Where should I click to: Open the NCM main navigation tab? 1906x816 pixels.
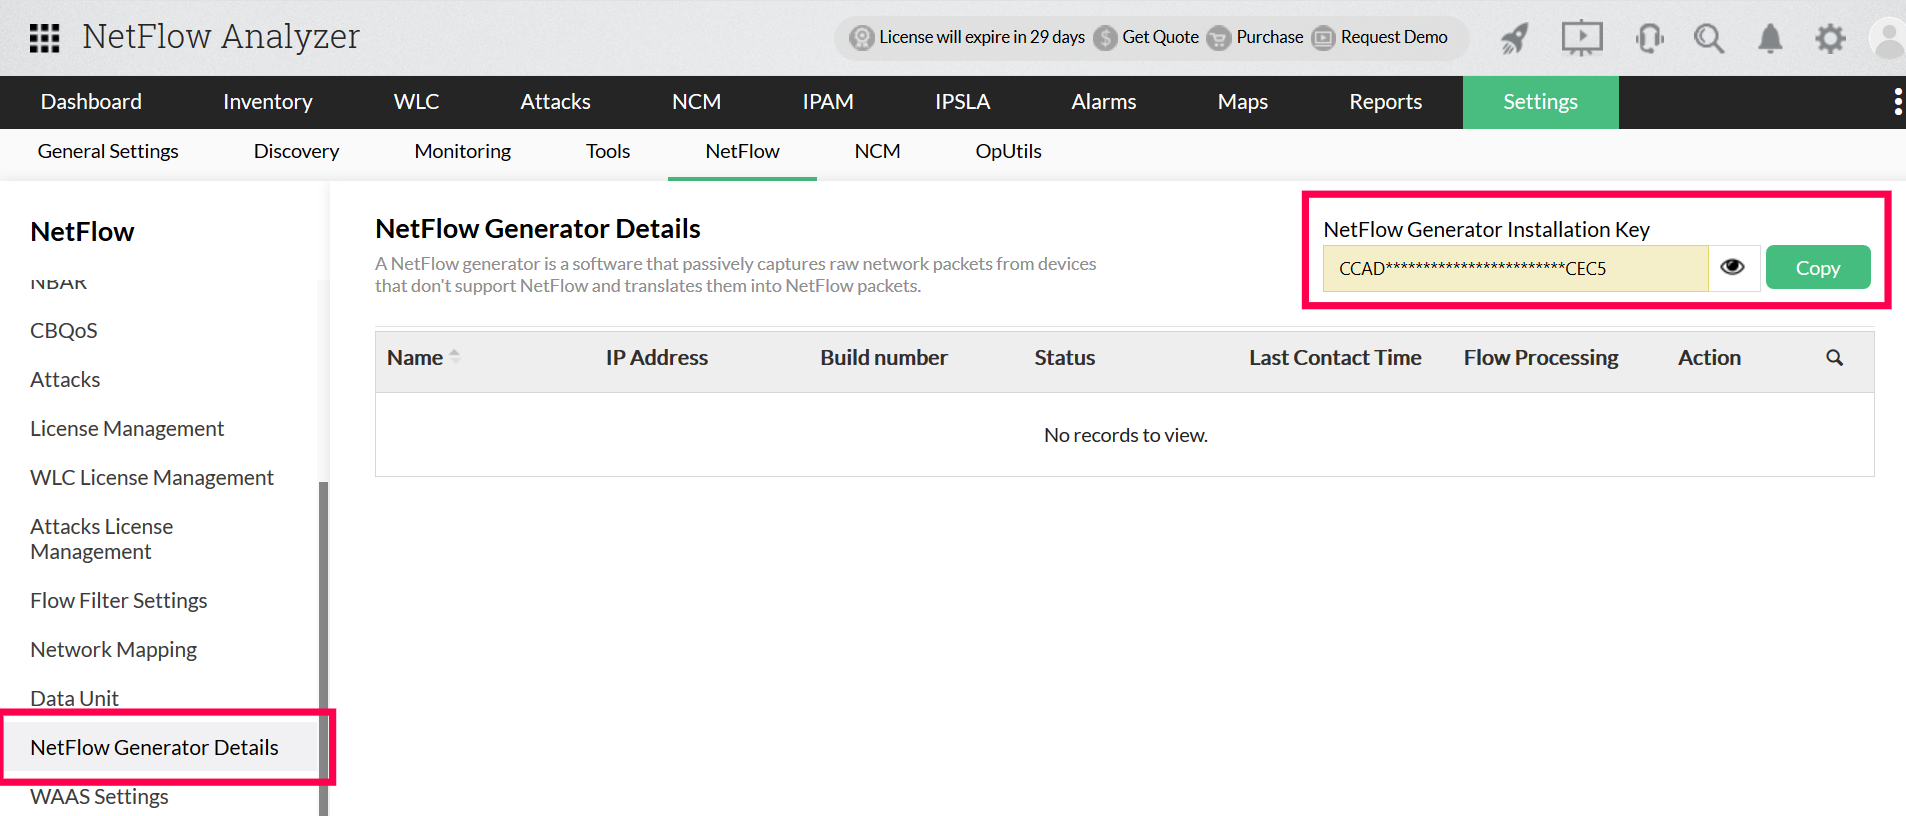click(696, 102)
